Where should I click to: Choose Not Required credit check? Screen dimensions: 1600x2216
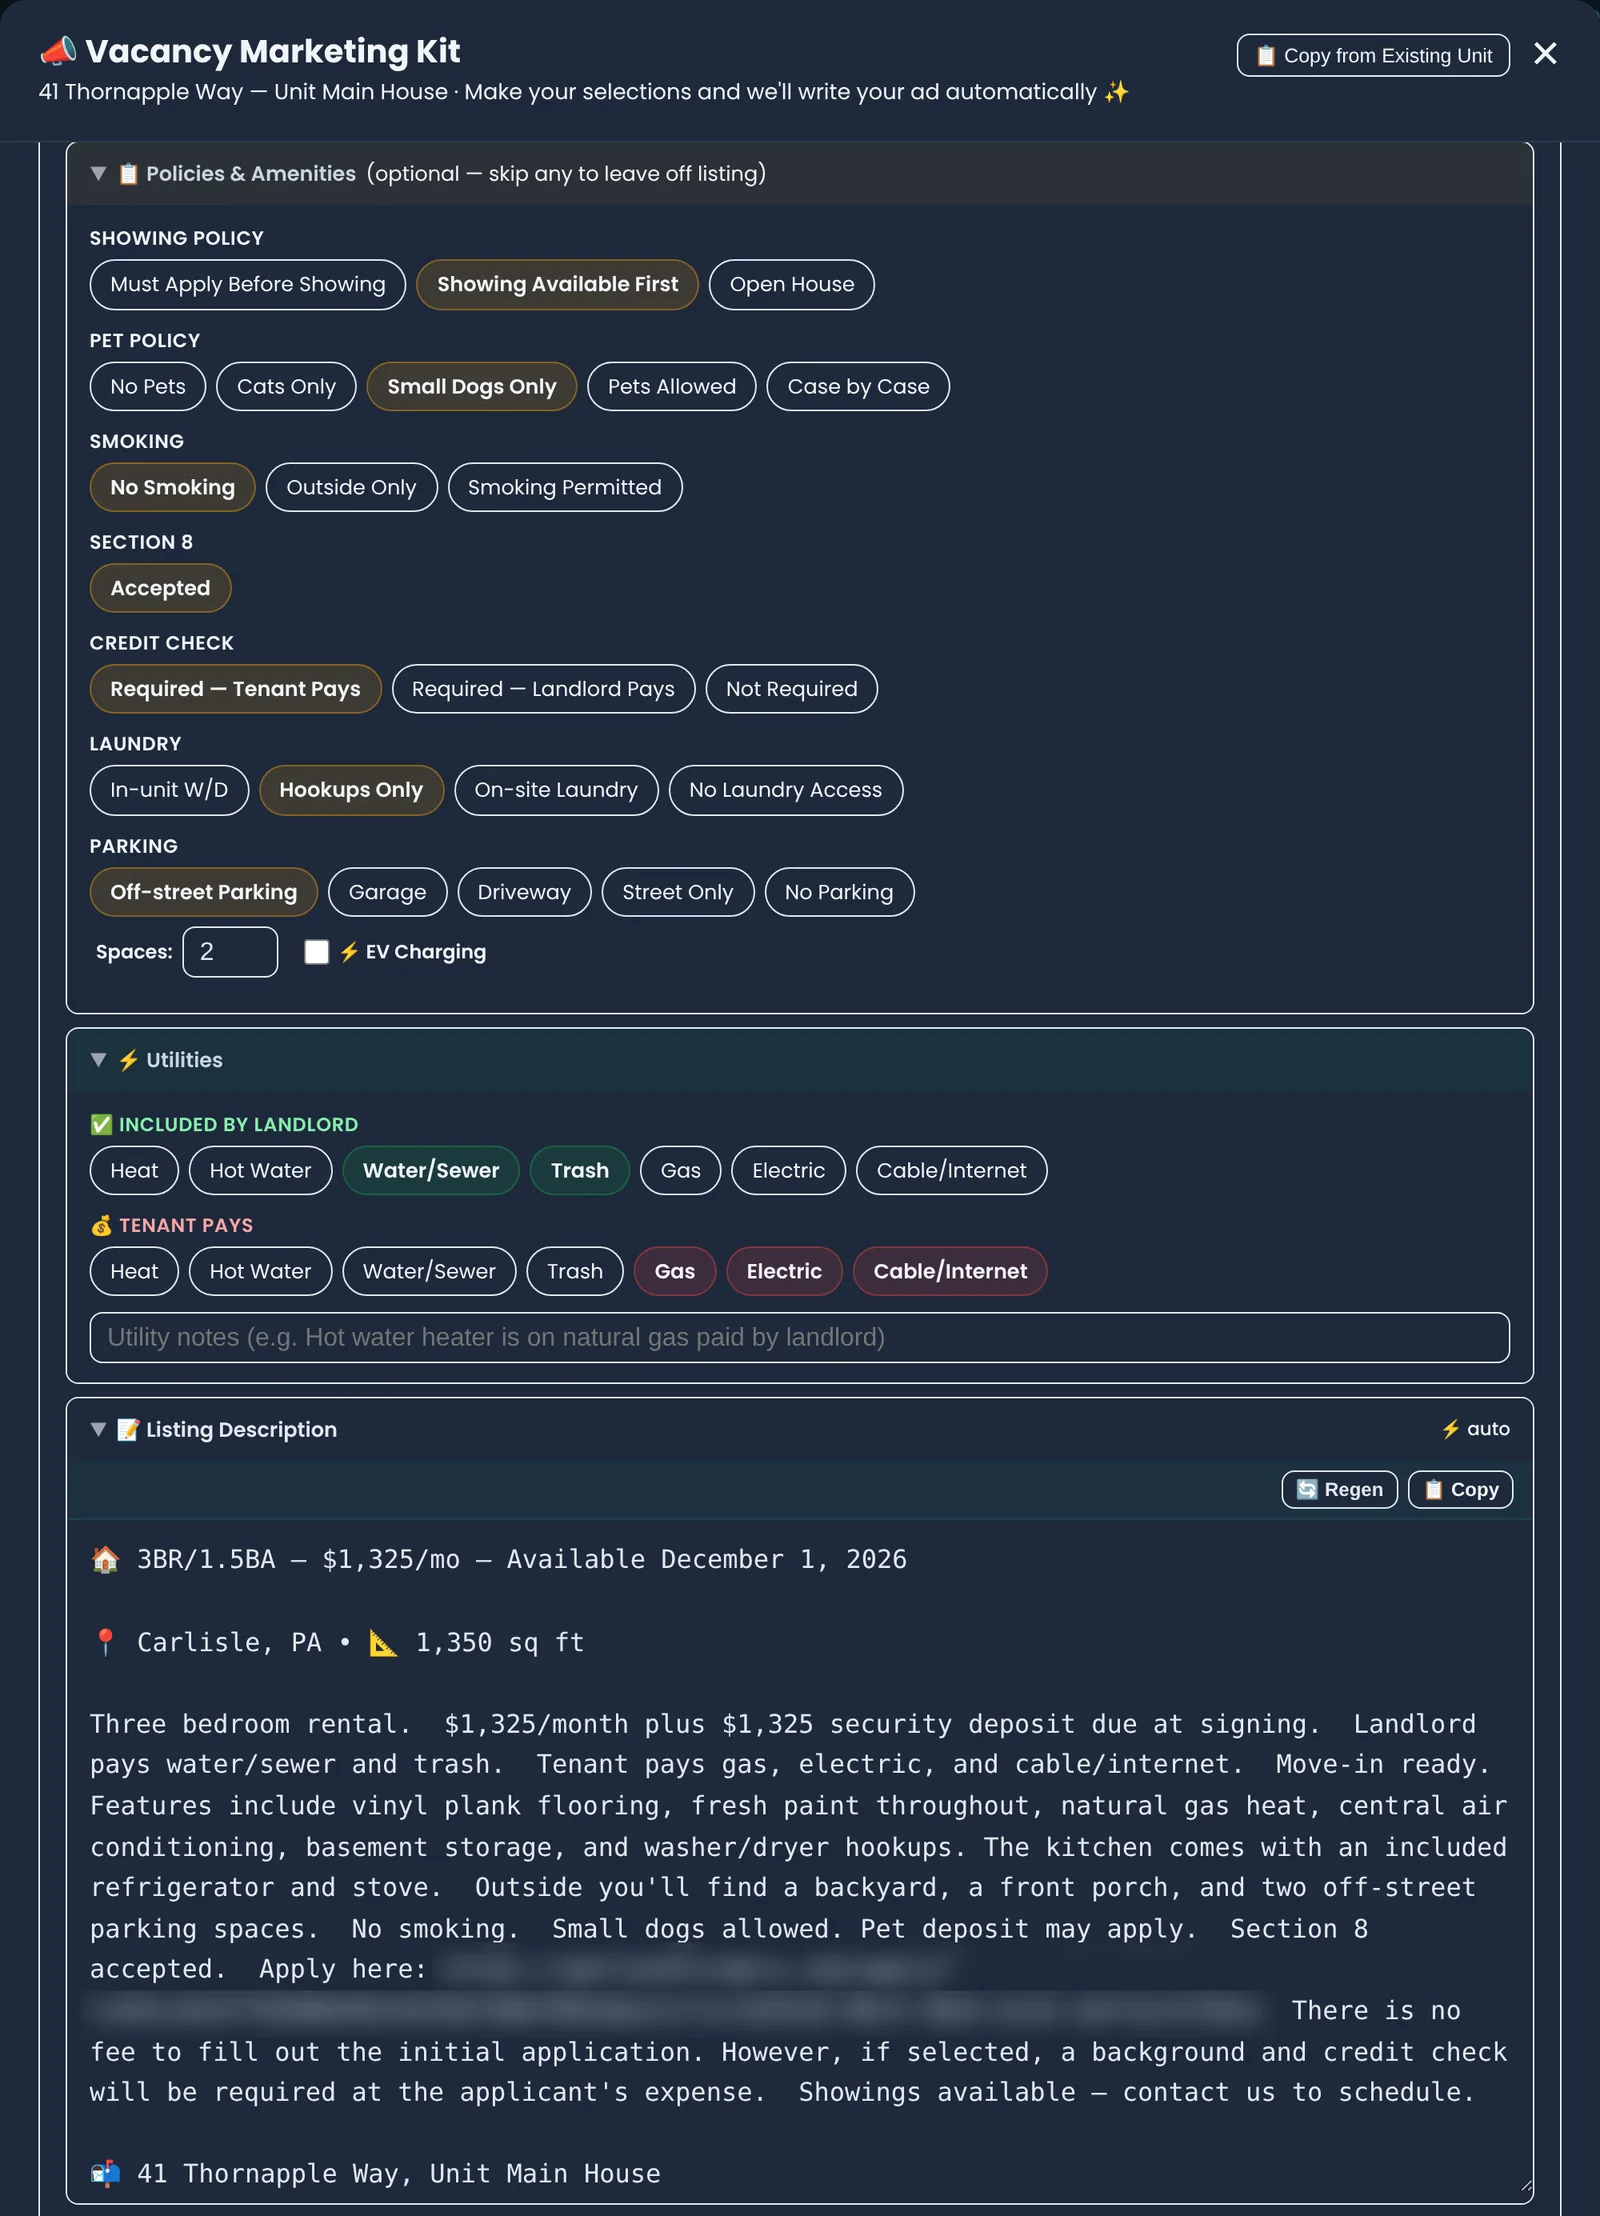tap(791, 689)
